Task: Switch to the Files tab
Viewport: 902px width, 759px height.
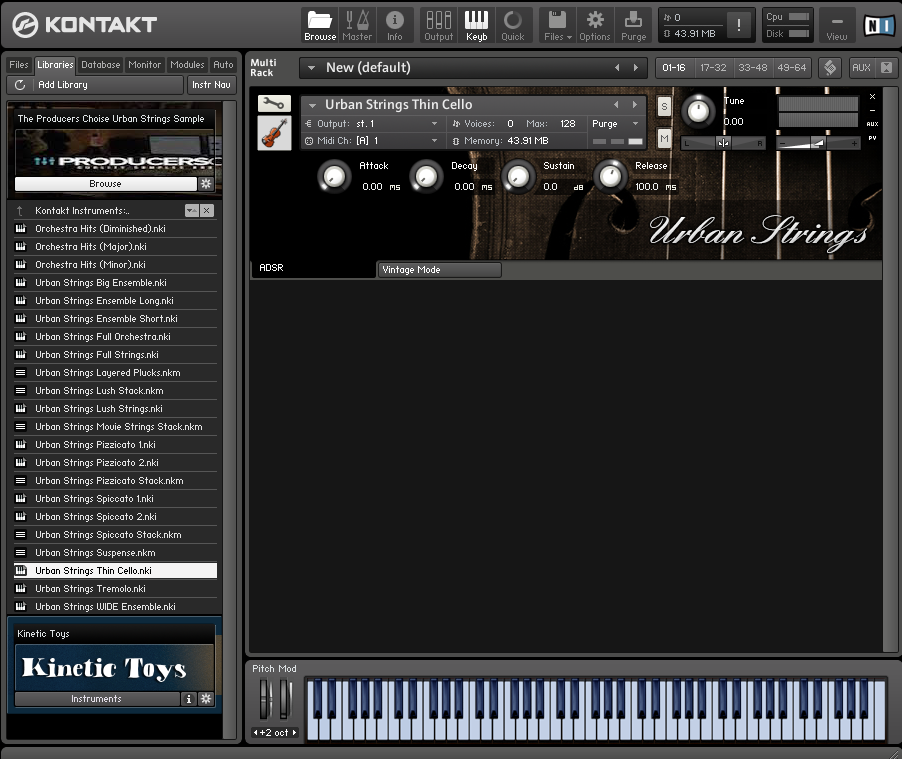Action: click(x=19, y=65)
